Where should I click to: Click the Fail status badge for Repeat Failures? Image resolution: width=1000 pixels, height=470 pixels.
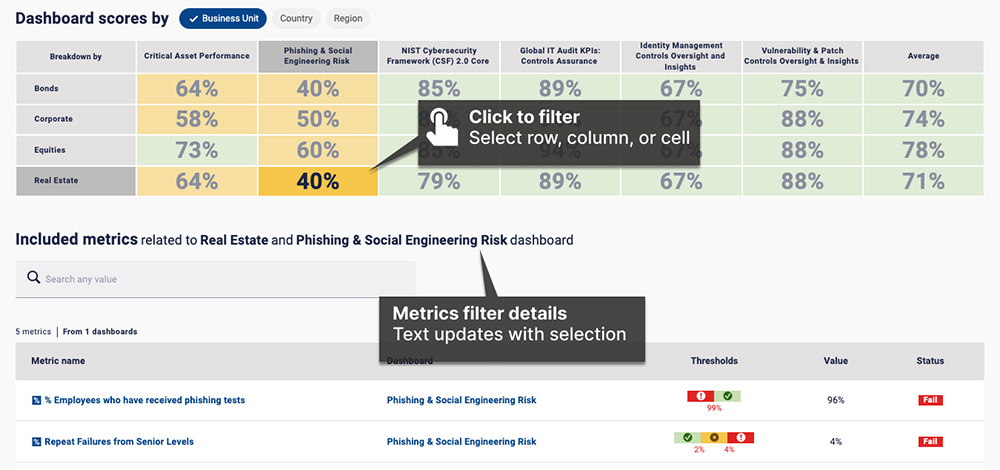click(x=930, y=441)
